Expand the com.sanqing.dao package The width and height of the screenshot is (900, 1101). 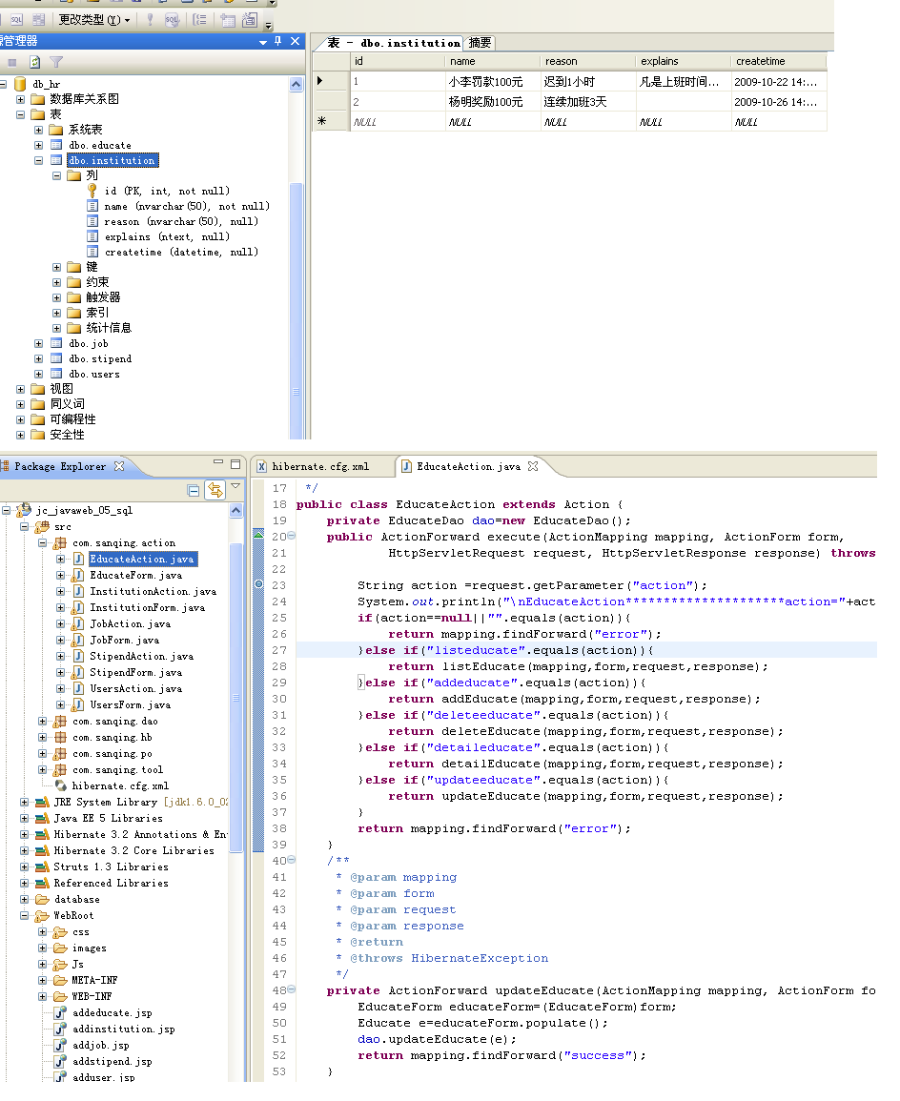[42, 721]
